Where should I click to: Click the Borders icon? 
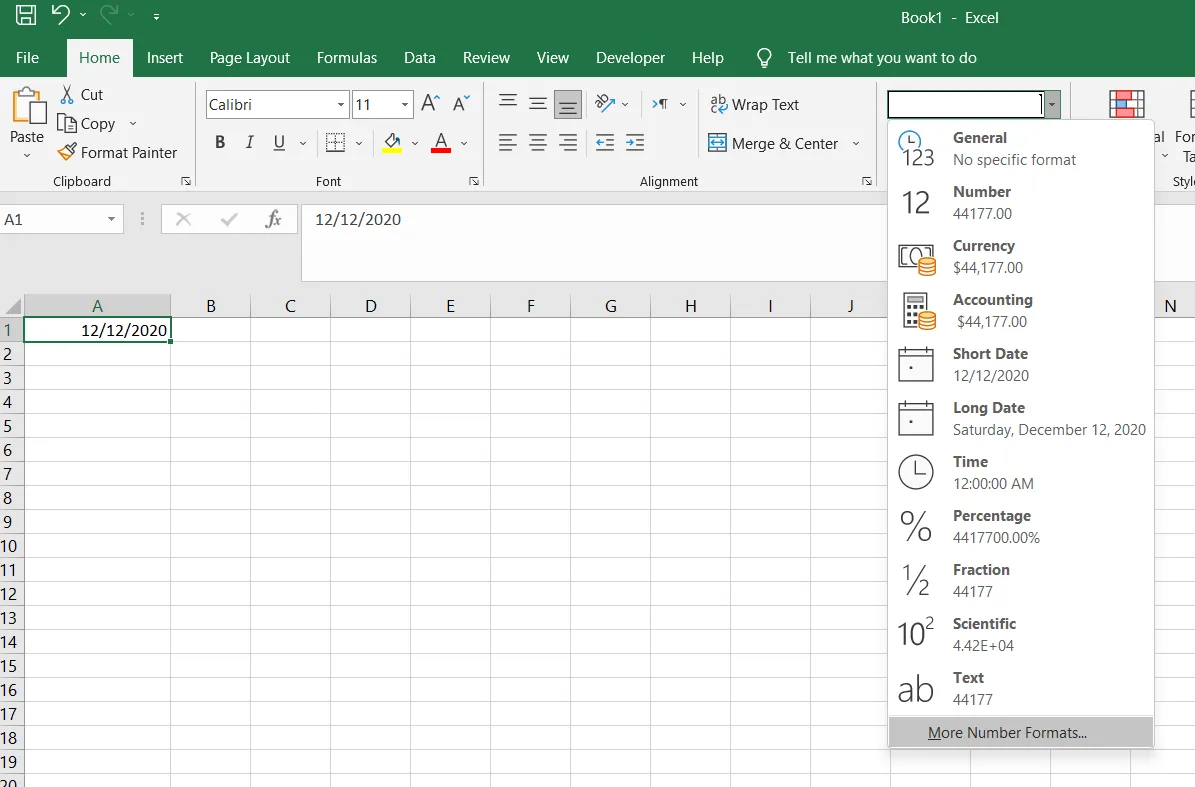coord(335,142)
